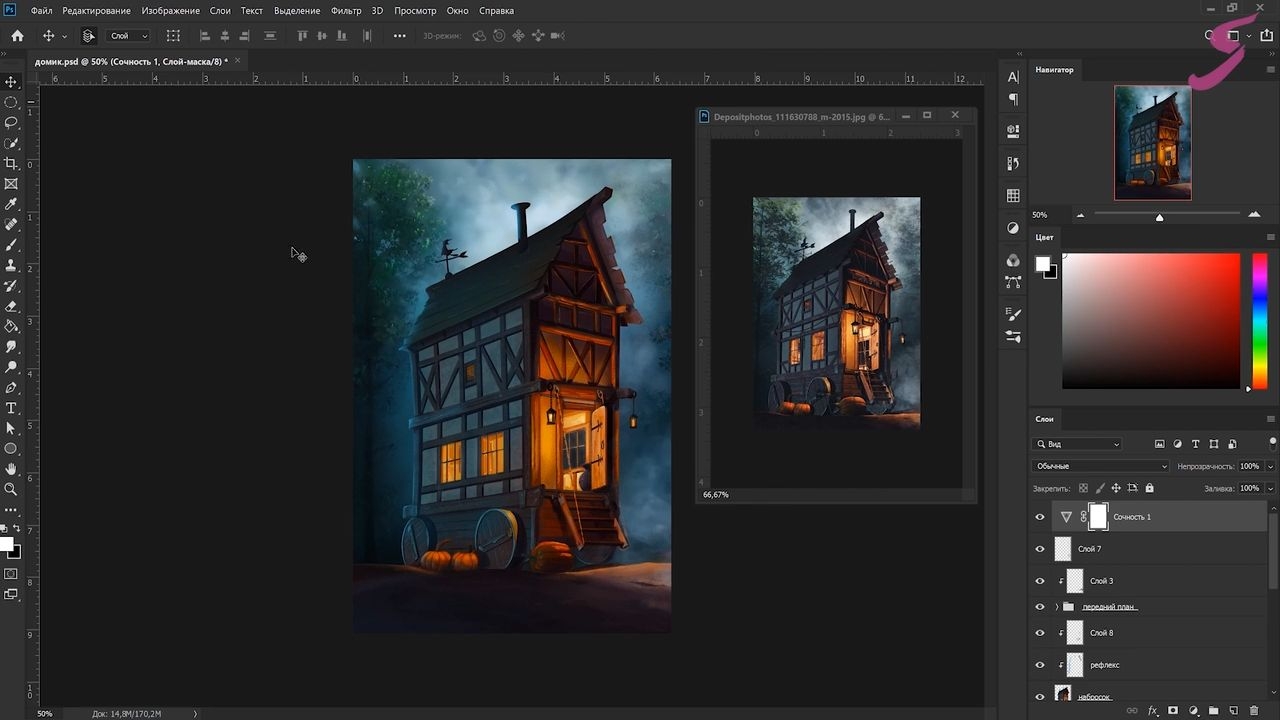
Task: Open the Непрозрачность opacity dropdown arrow
Action: point(1270,466)
